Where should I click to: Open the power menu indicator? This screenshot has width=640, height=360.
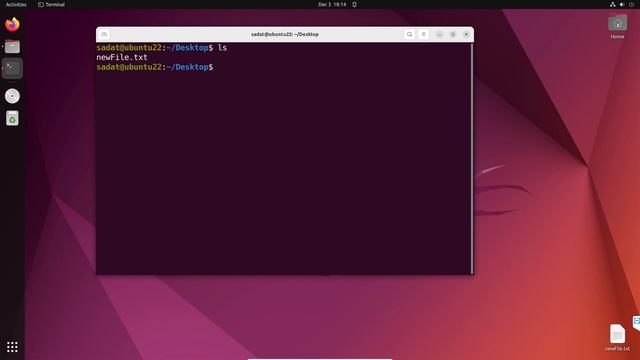(x=631, y=4)
